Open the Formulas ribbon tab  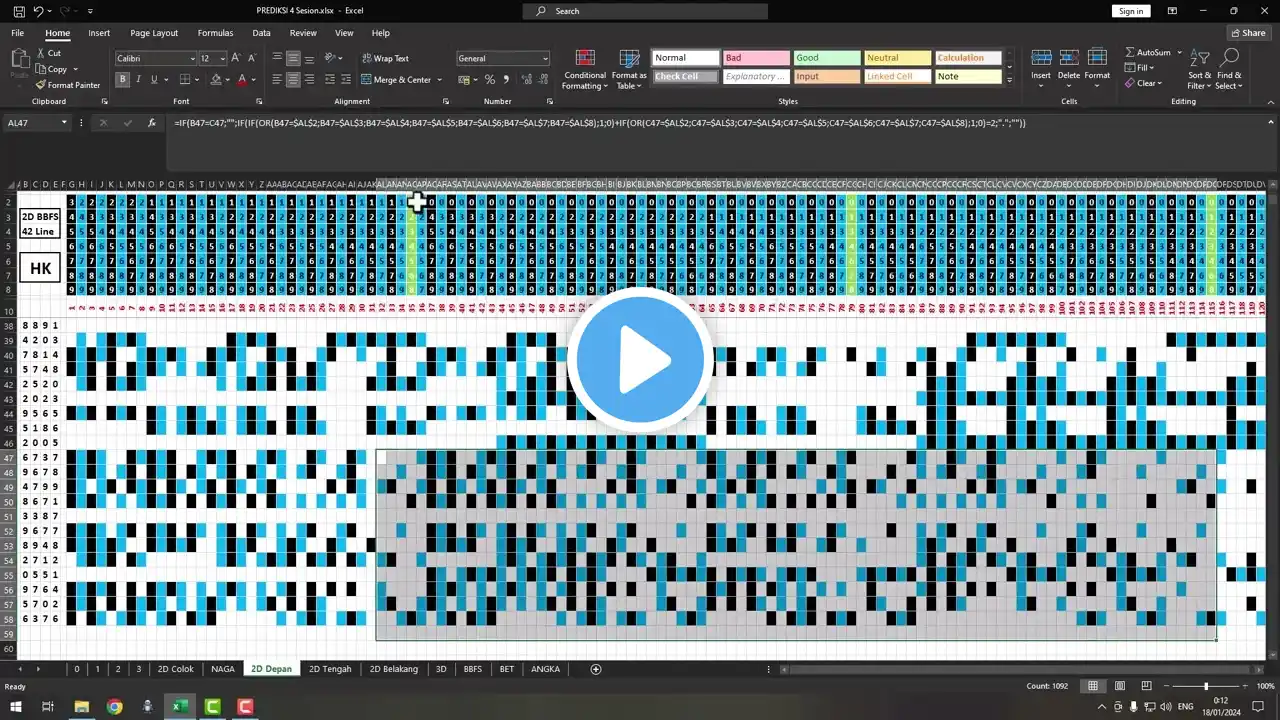215,33
